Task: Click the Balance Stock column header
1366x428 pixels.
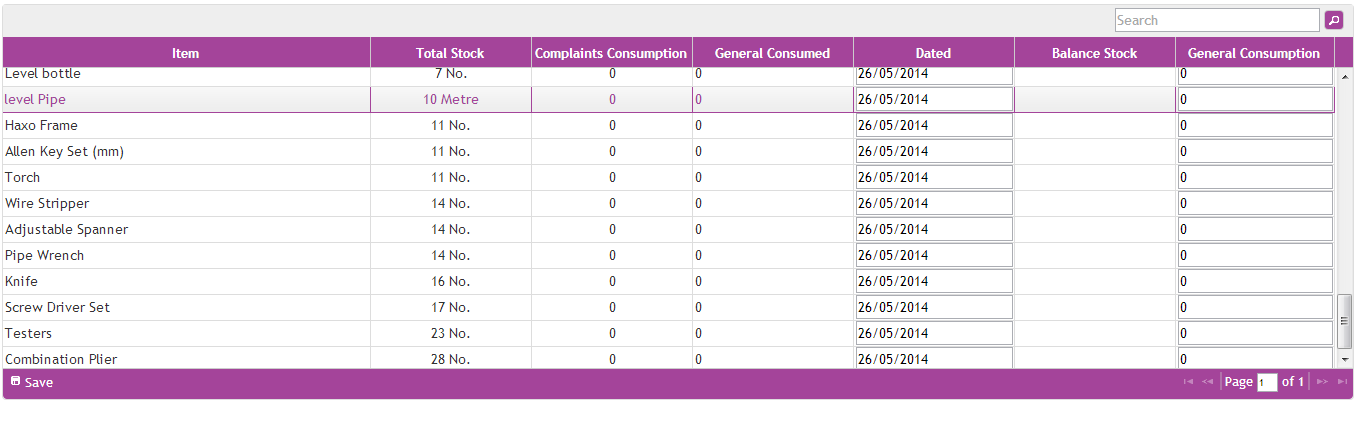Action: coord(1094,53)
